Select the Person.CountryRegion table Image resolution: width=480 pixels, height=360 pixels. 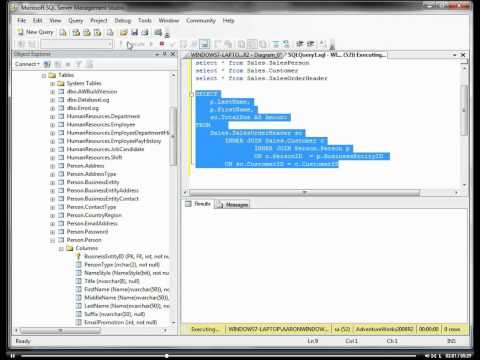[94, 215]
